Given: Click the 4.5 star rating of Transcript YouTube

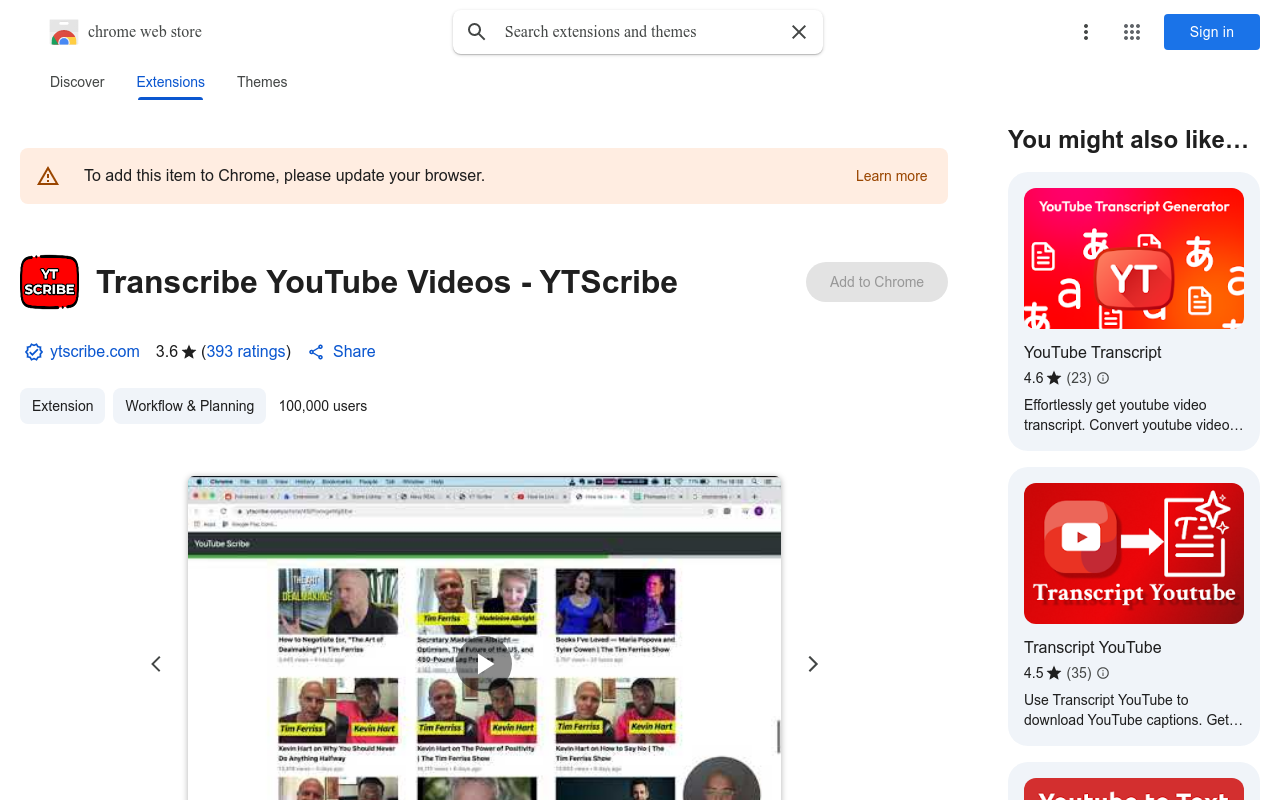Looking at the screenshot, I should [x=1042, y=673].
